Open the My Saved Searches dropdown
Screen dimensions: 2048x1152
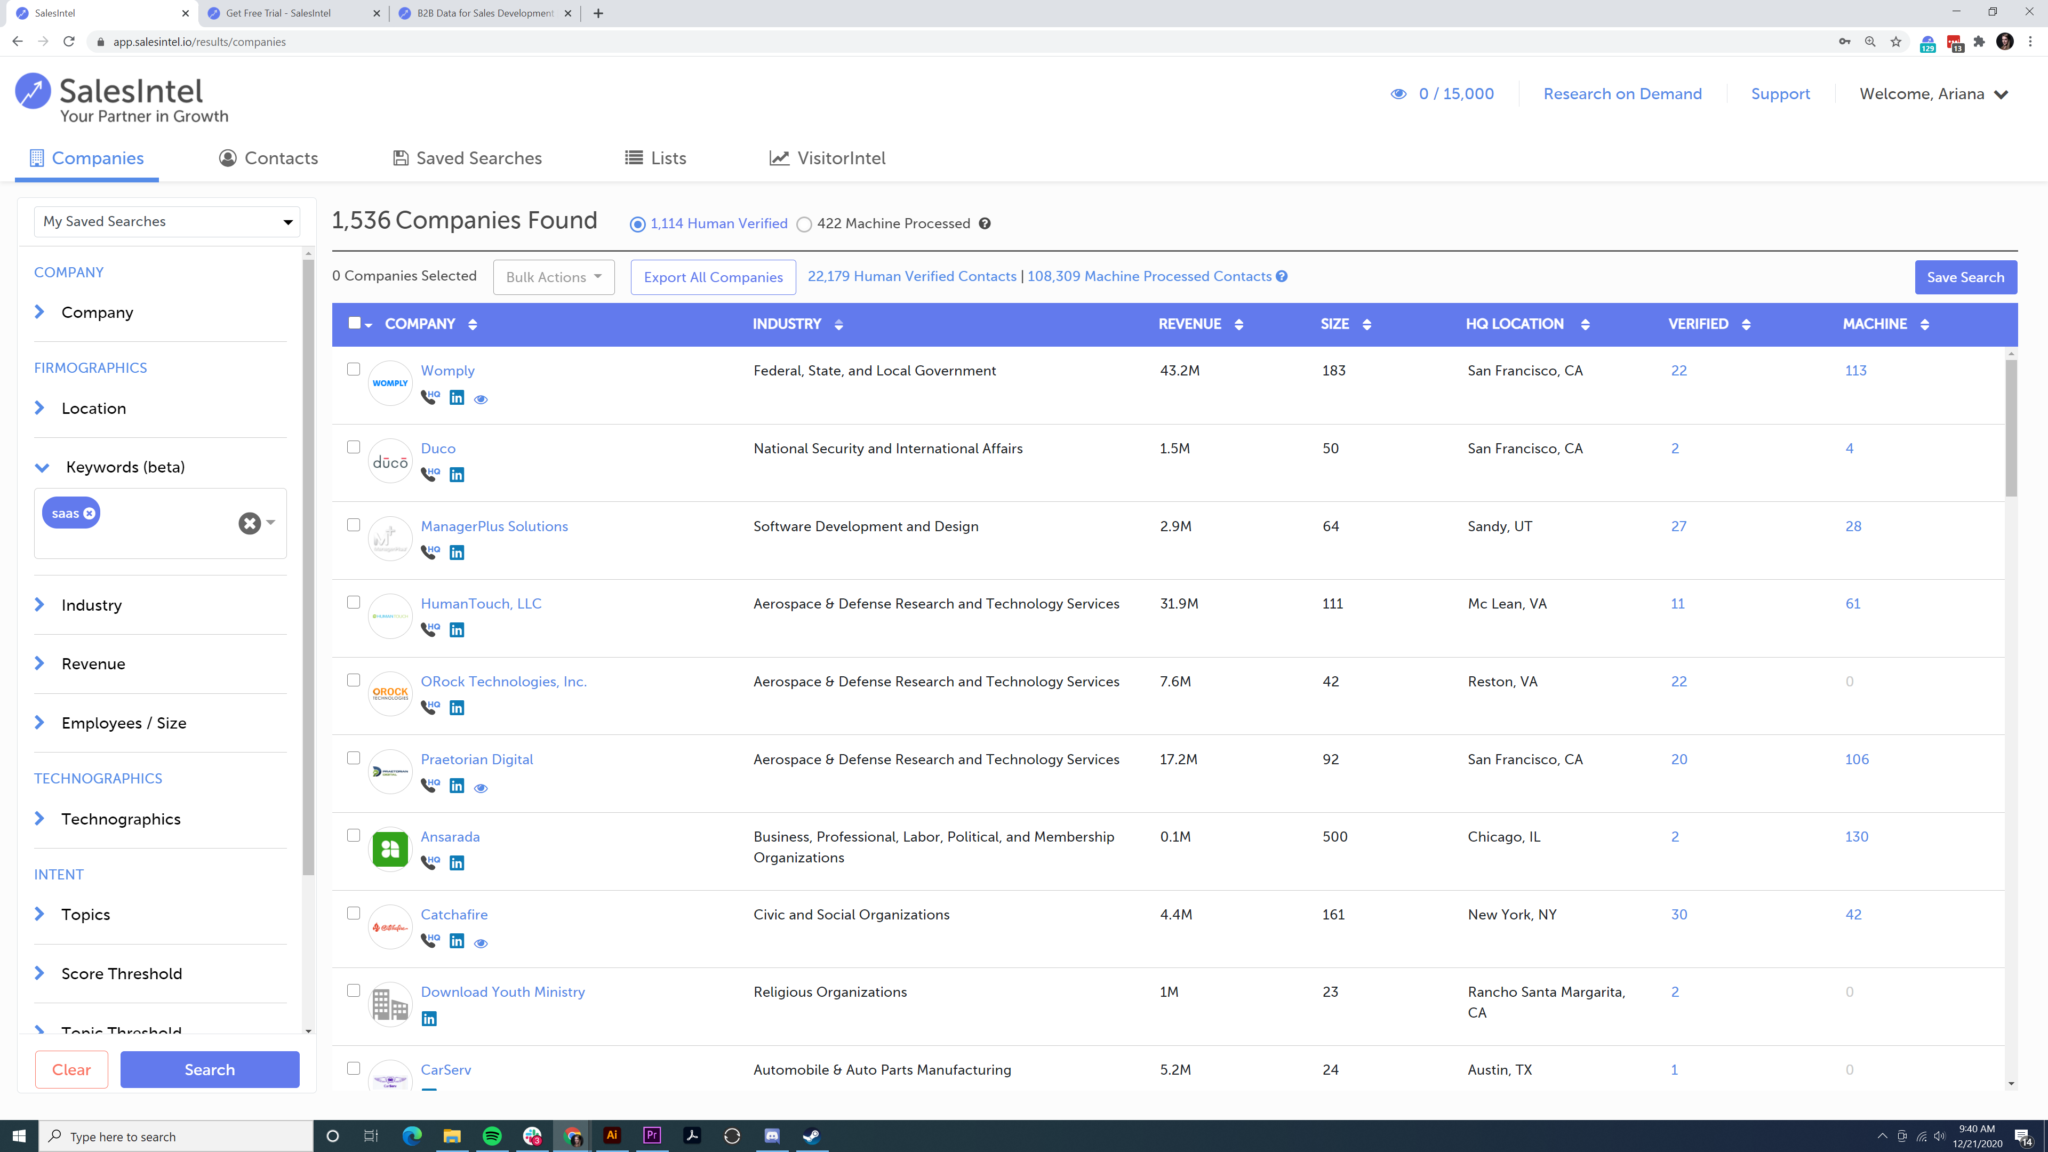tap(165, 221)
